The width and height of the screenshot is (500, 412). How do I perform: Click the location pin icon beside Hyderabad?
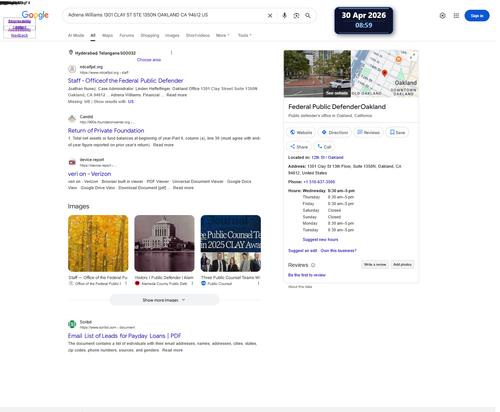pyautogui.click(x=71, y=52)
